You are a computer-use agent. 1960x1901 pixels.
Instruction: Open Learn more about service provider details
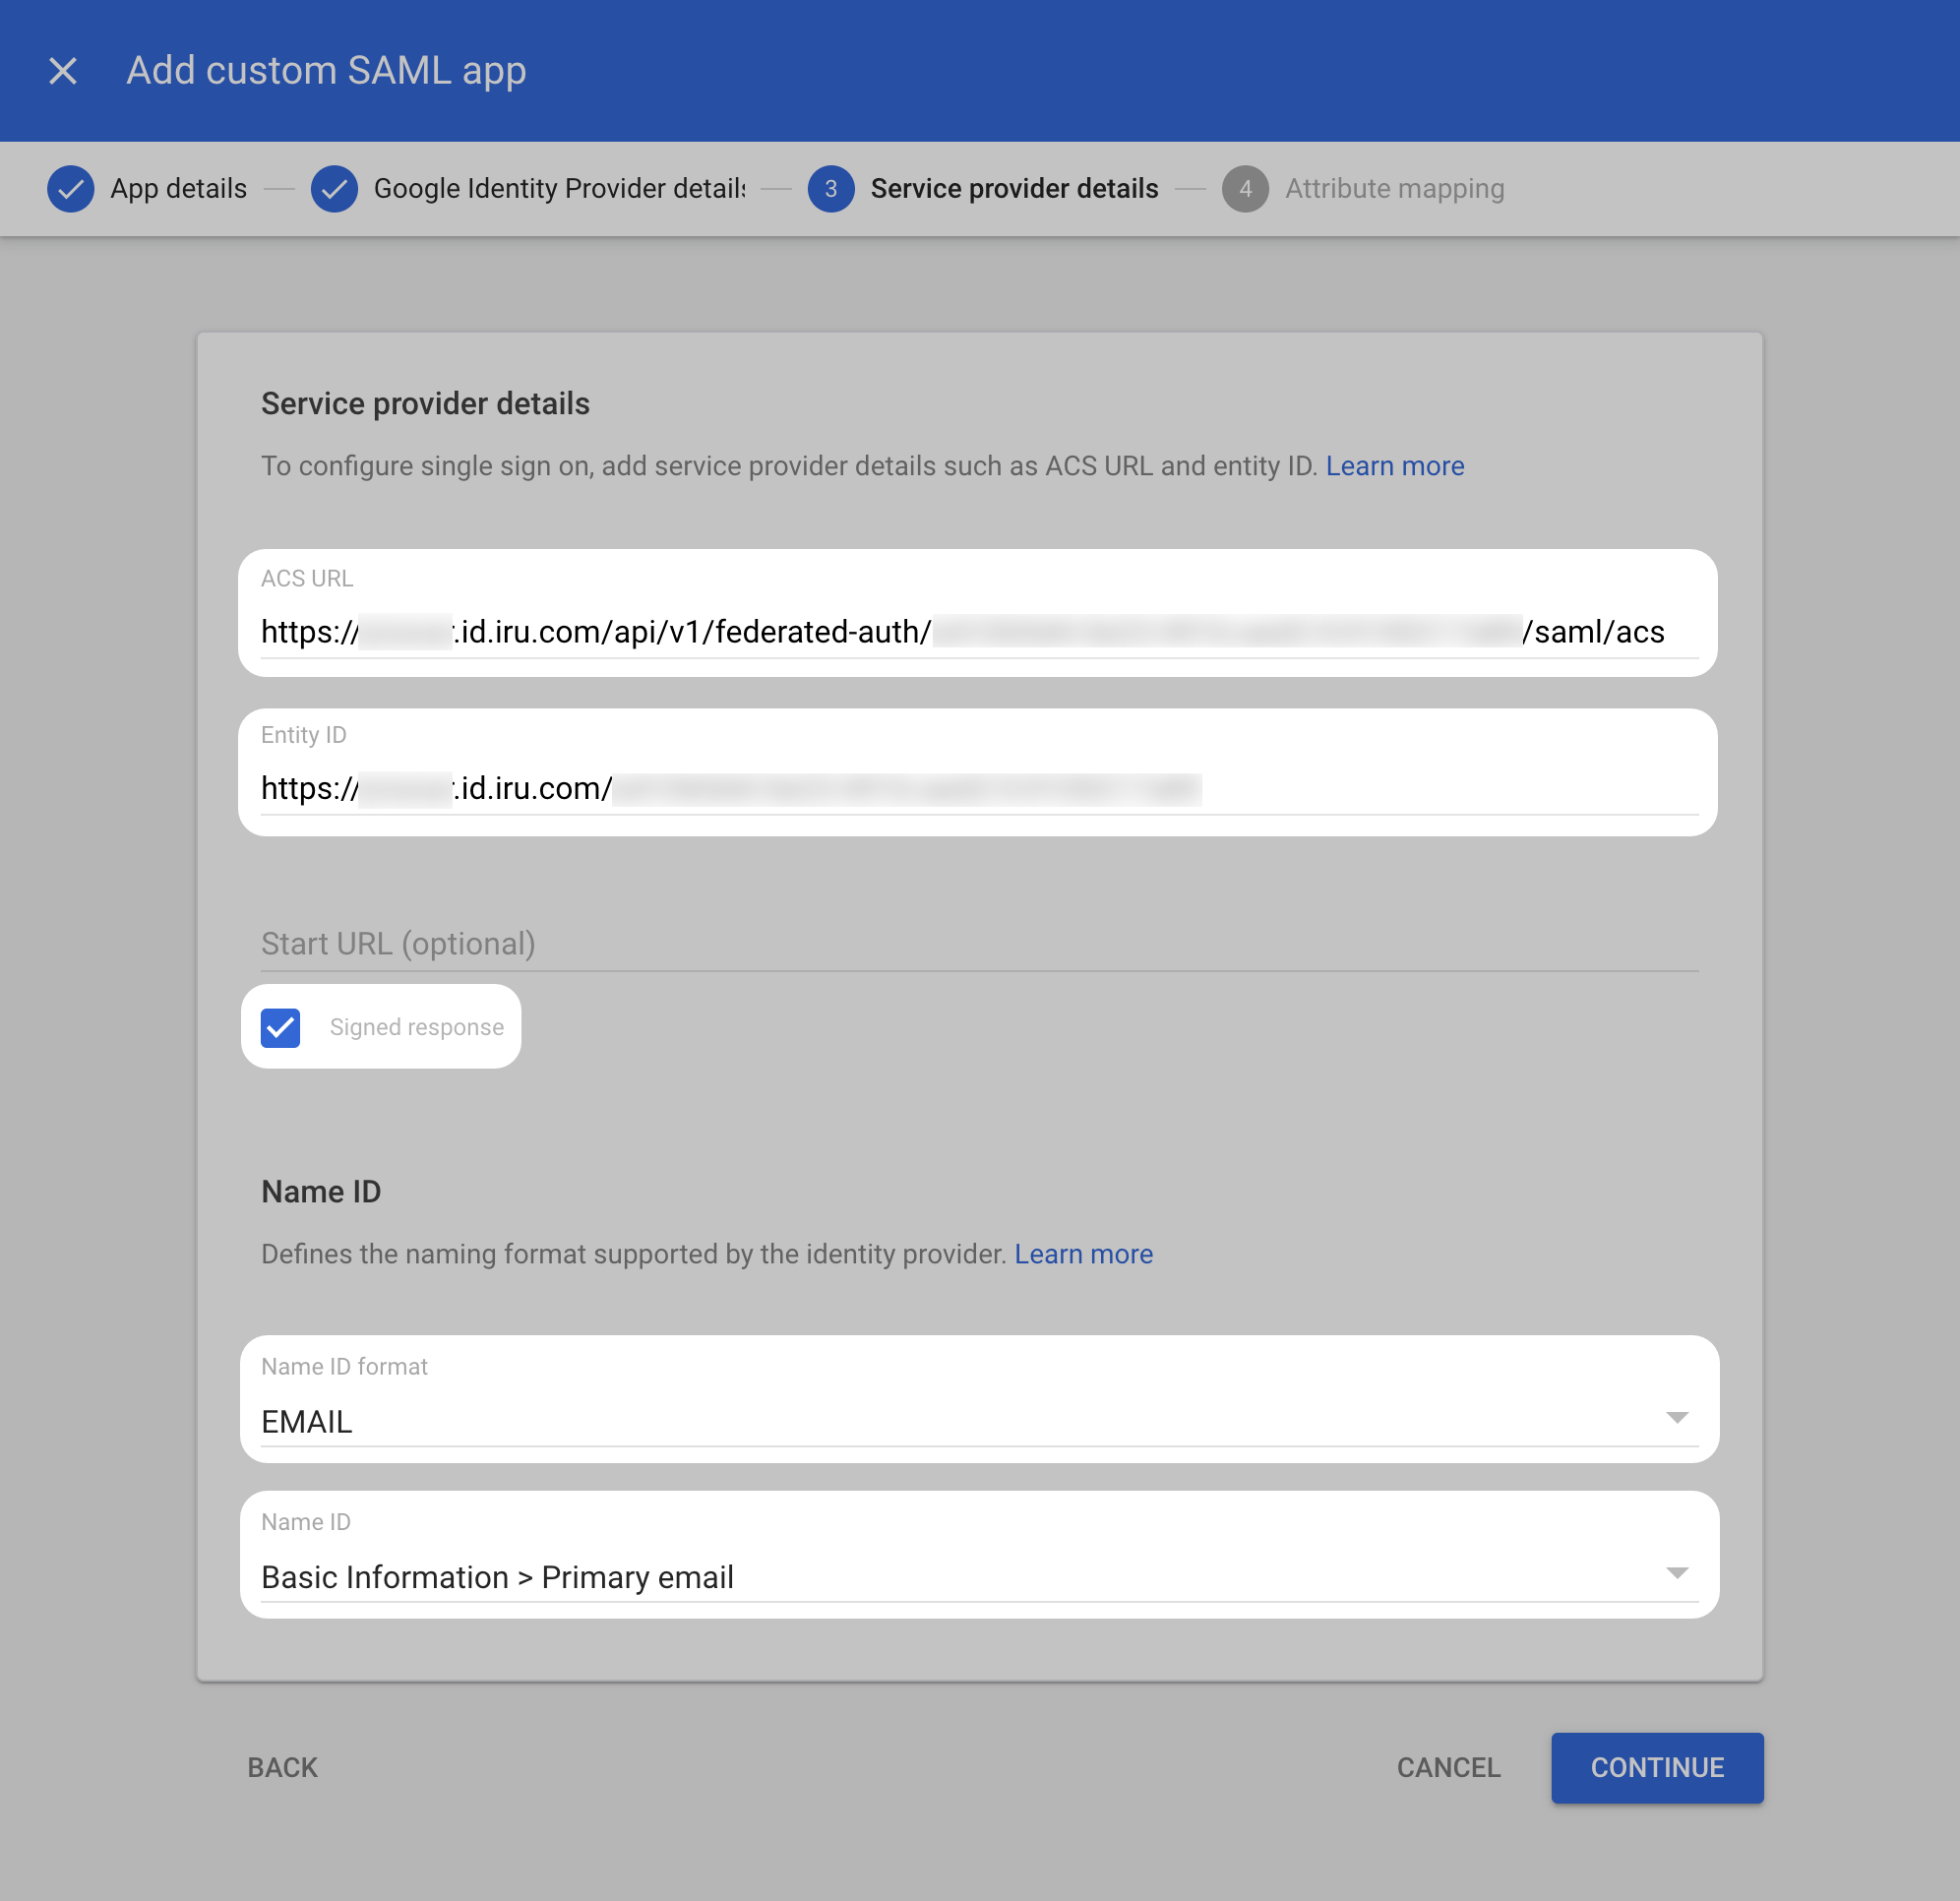(x=1394, y=466)
